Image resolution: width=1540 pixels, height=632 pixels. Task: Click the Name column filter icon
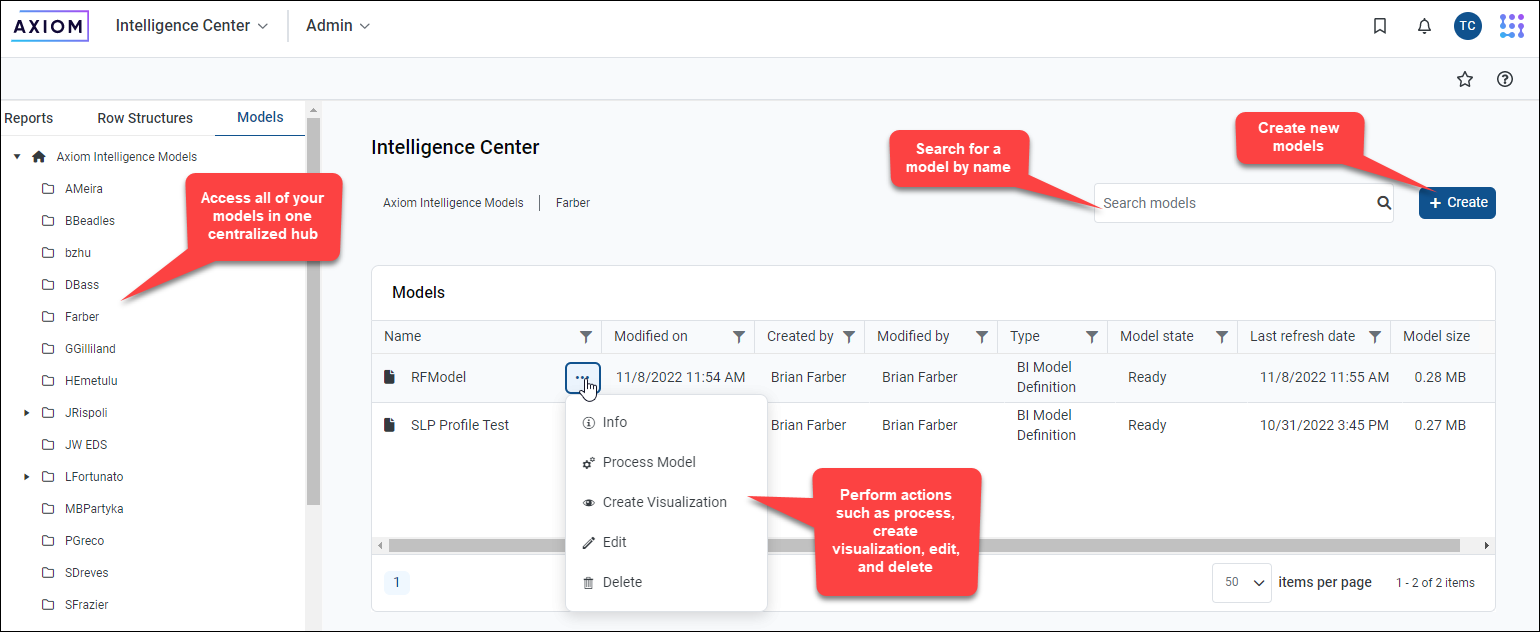(x=586, y=337)
